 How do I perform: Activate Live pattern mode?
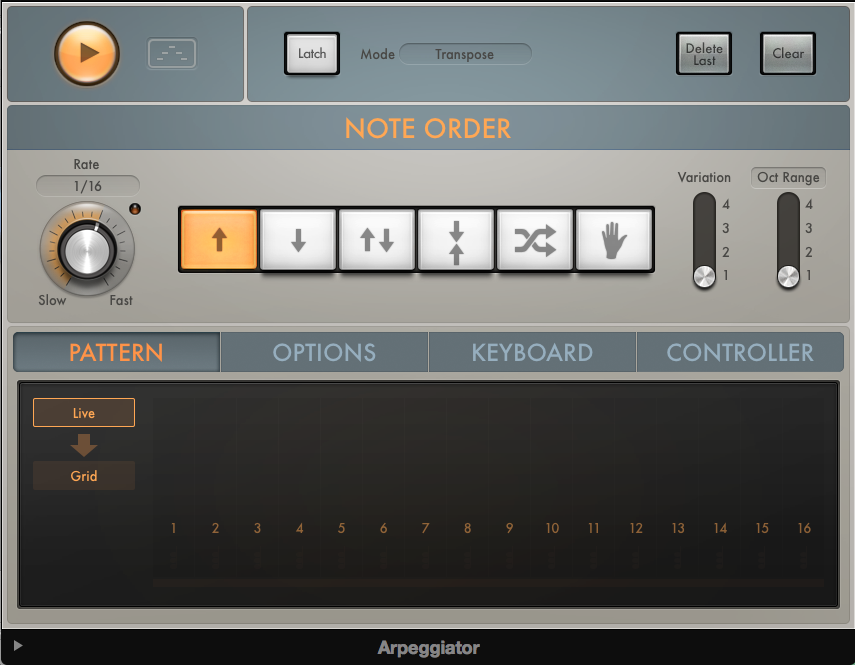click(83, 412)
